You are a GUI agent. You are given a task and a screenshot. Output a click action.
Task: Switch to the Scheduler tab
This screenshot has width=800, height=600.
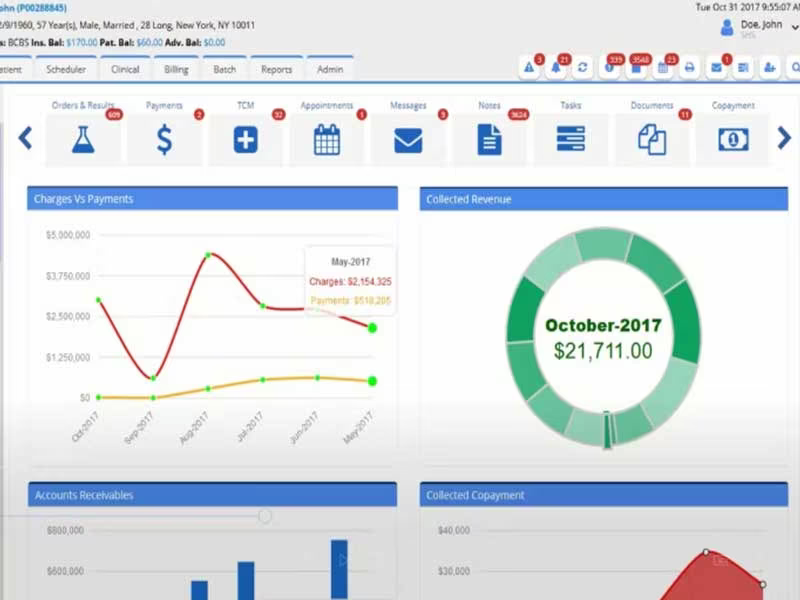click(x=66, y=69)
